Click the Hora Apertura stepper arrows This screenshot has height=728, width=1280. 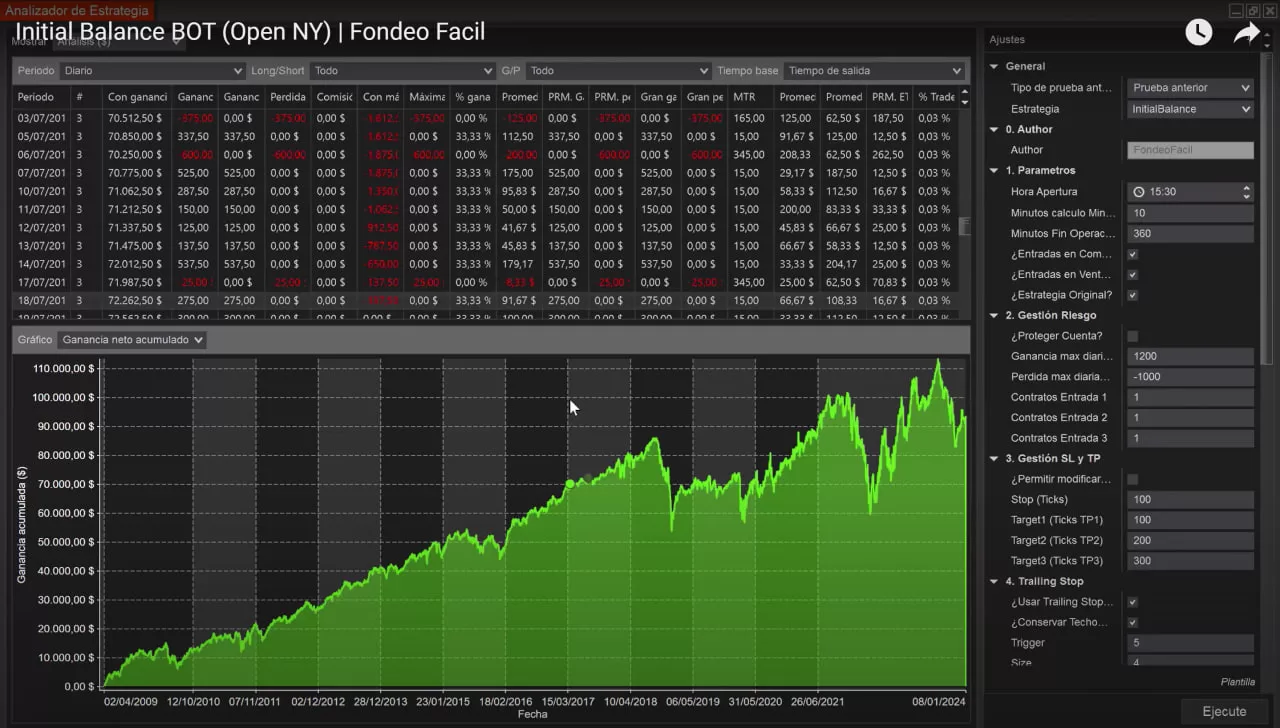[x=1246, y=192]
